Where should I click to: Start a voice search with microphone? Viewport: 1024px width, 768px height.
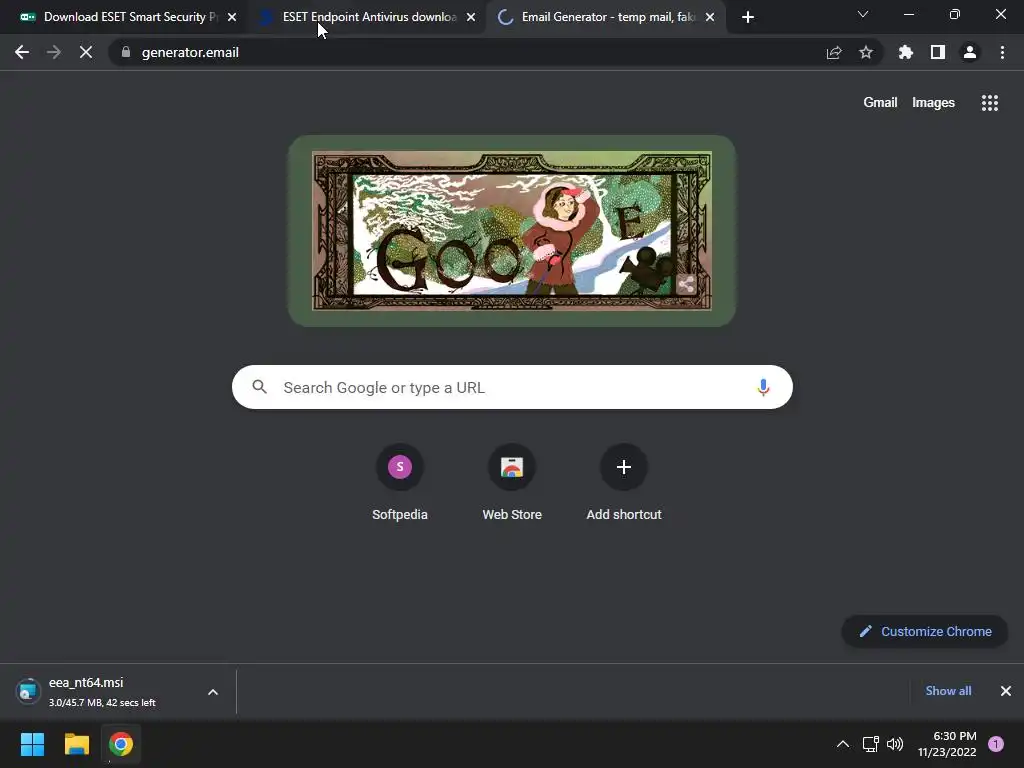763,387
